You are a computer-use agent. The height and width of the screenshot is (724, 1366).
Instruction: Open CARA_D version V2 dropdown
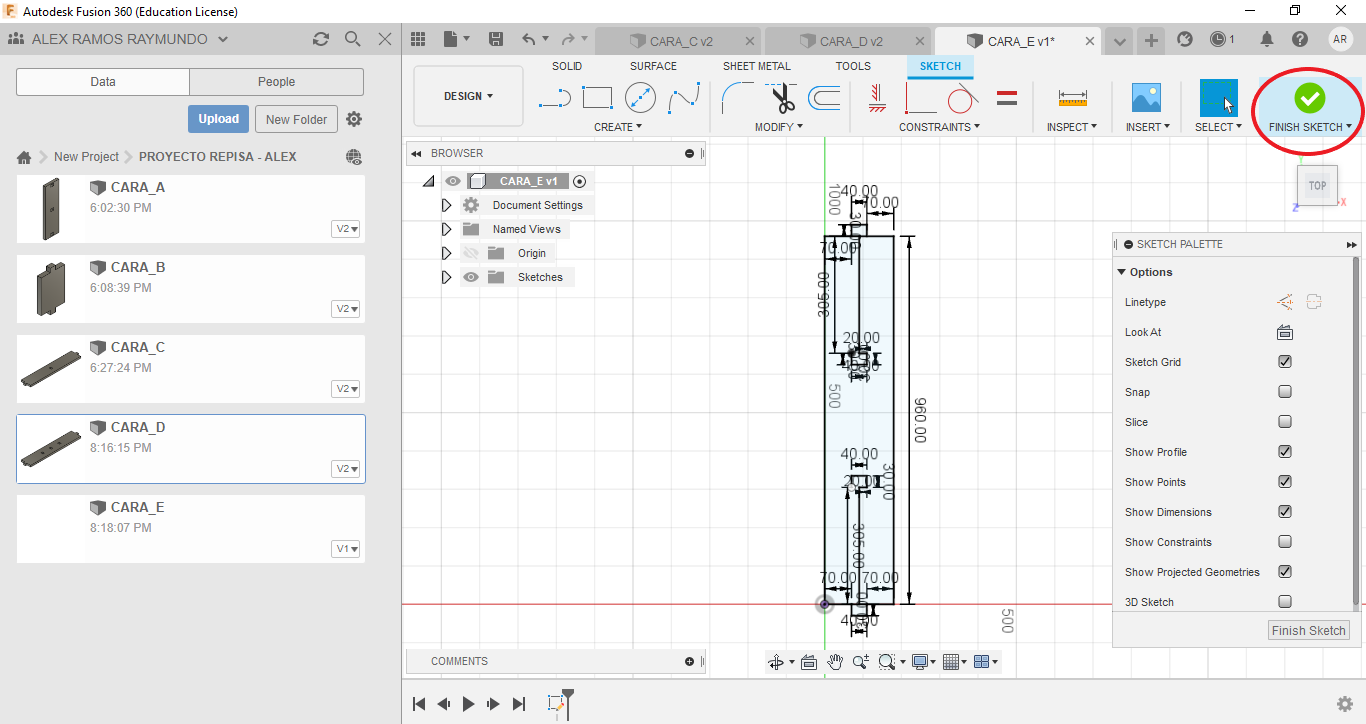pos(347,469)
